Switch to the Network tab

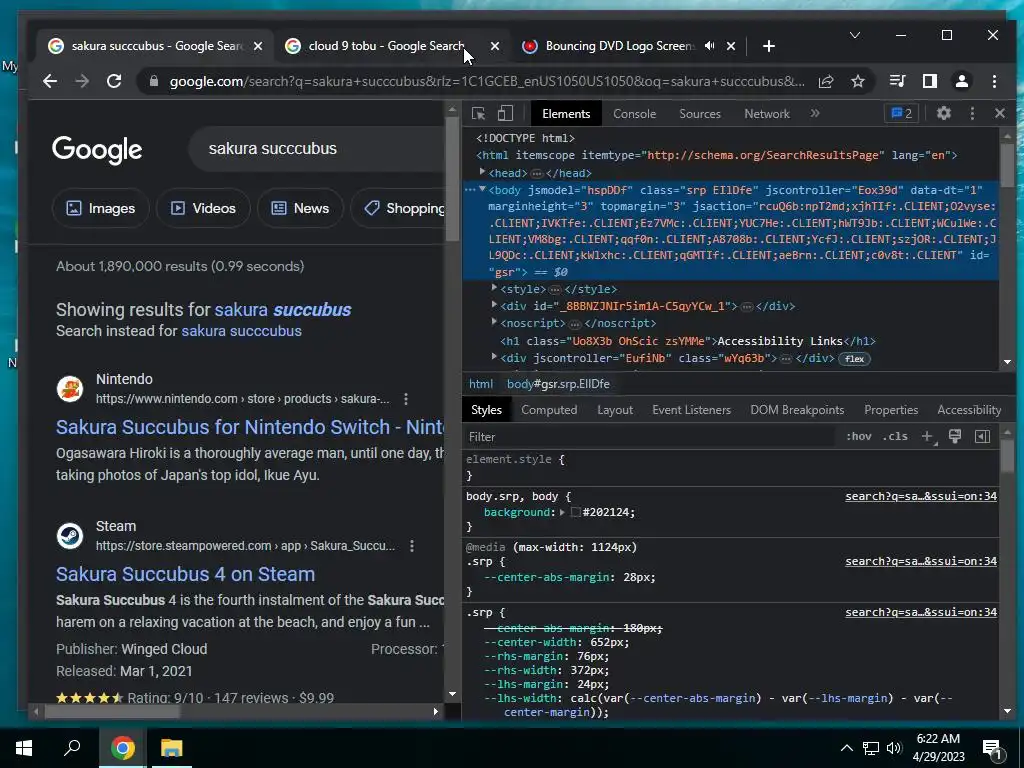pos(767,114)
